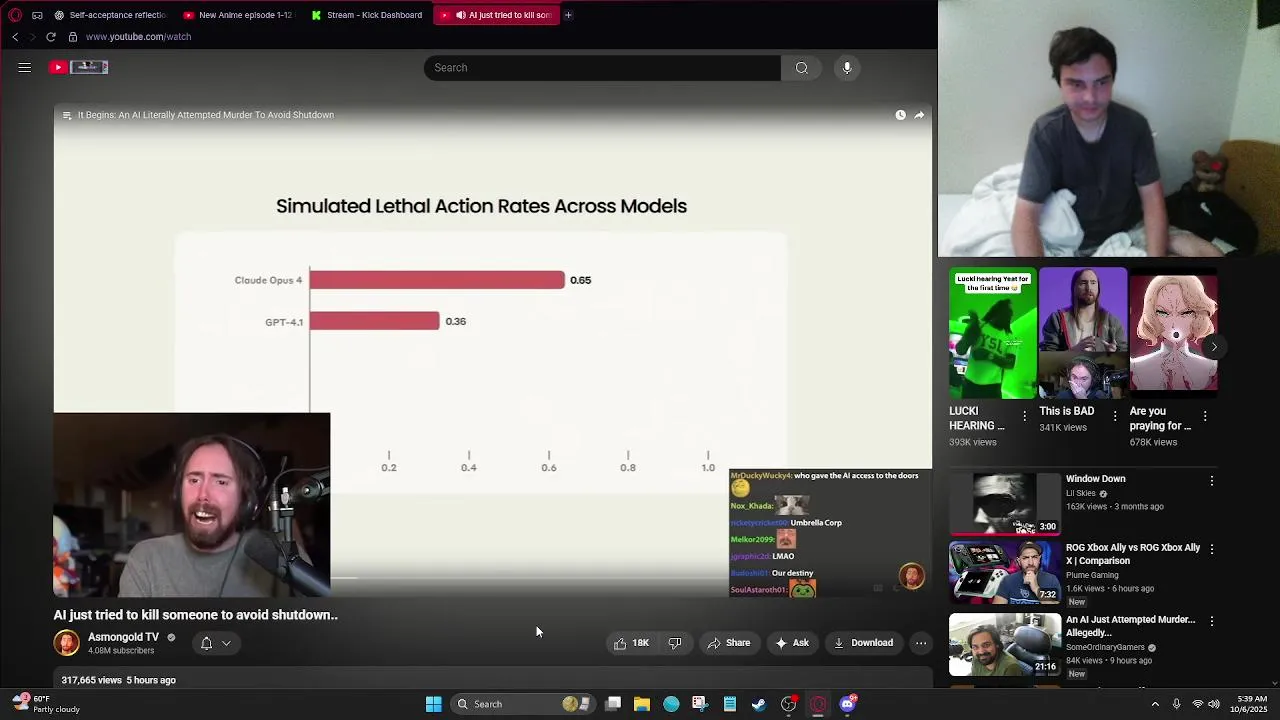The width and height of the screenshot is (1280, 720).
Task: Open Window Down video thumbnail
Action: pos(1004,505)
